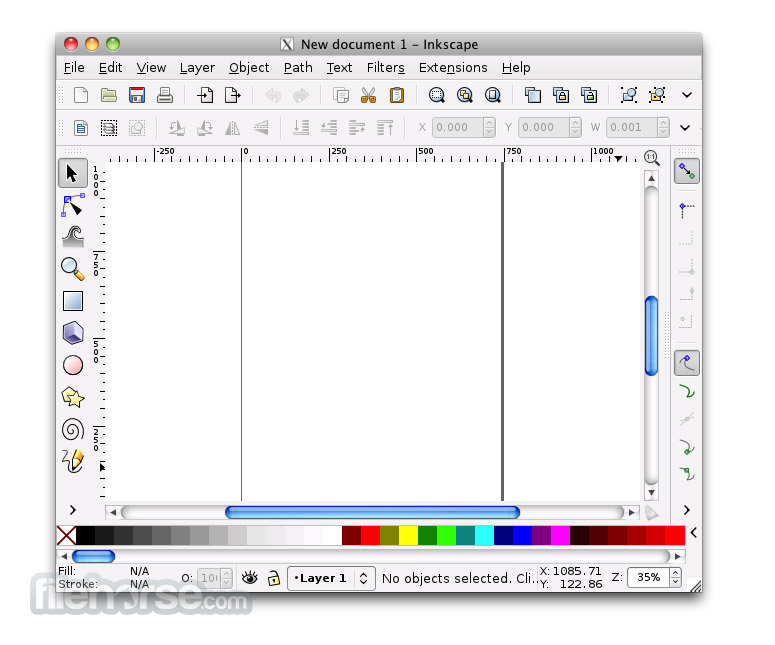This screenshot has width=775, height=645.
Task: Toggle Layer 1 lock icon
Action: click(x=273, y=577)
